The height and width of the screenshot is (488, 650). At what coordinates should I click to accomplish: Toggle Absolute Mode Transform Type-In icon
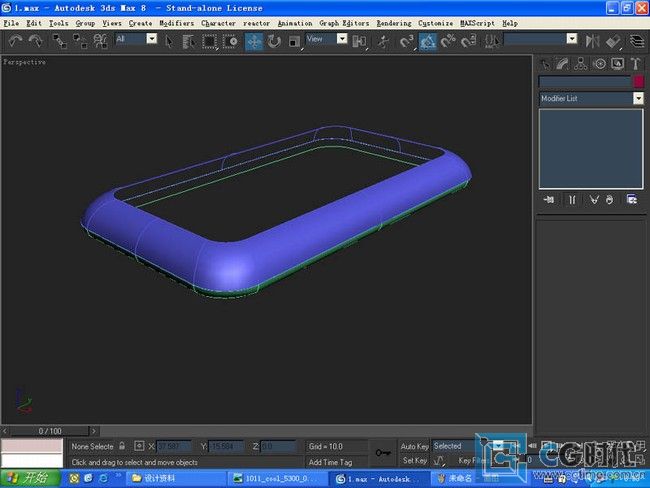tap(139, 446)
